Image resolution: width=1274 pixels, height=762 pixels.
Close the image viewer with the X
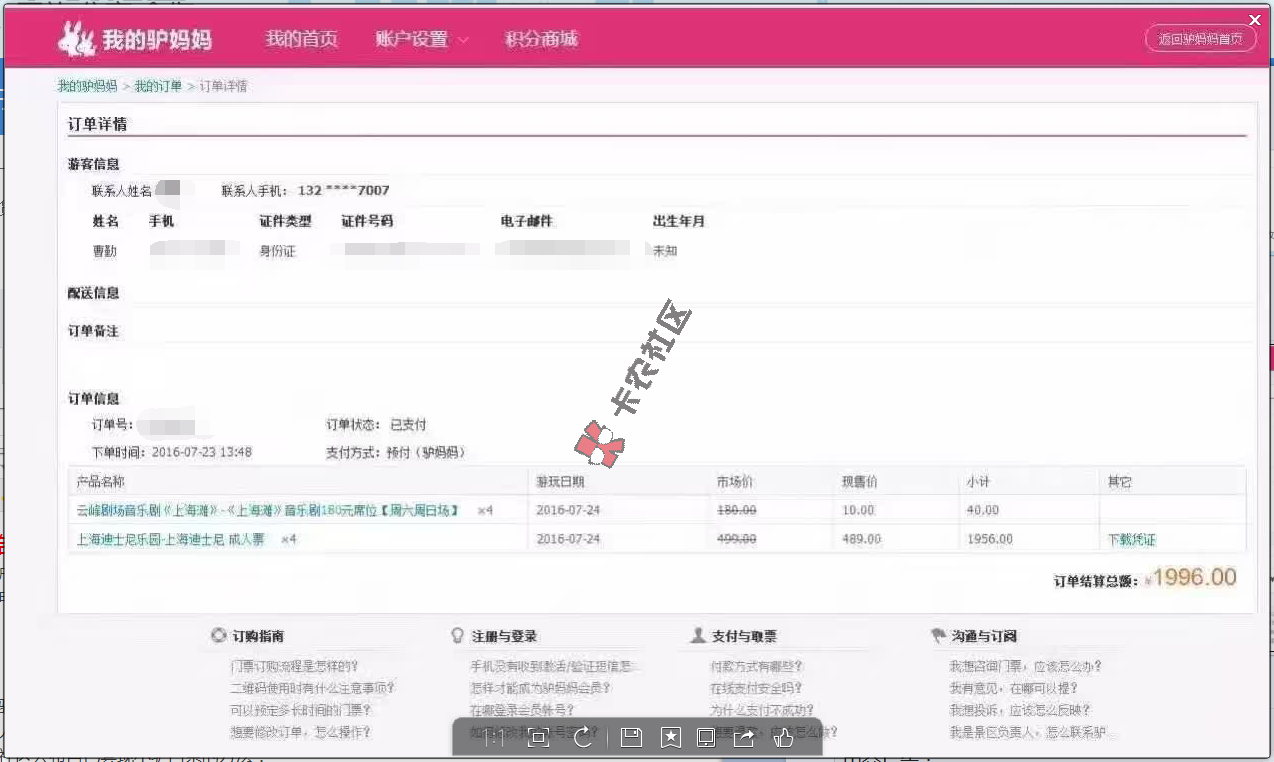coord(1256,20)
